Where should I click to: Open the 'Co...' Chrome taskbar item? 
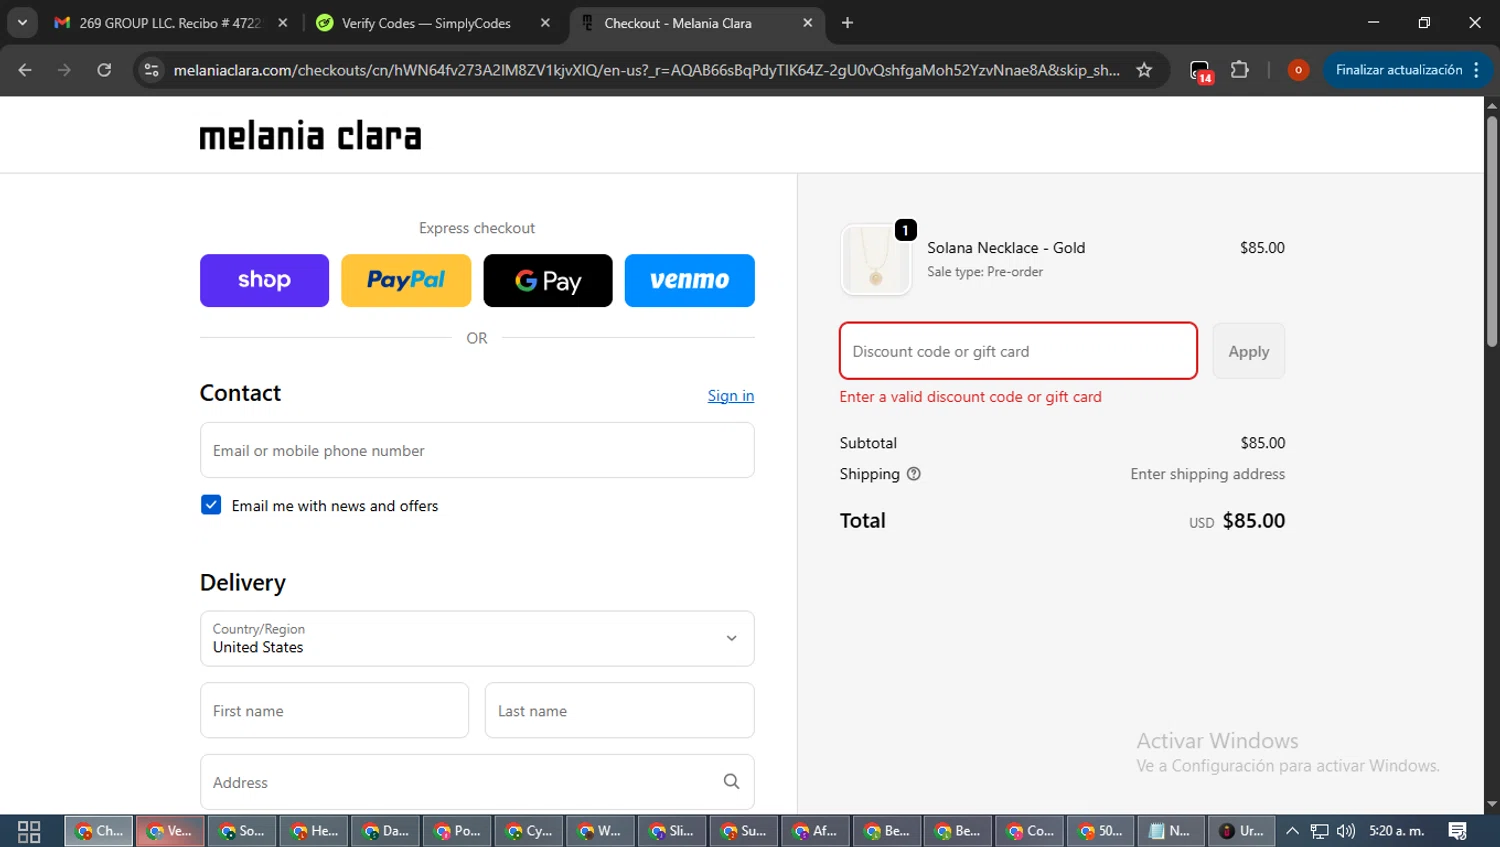1030,831
